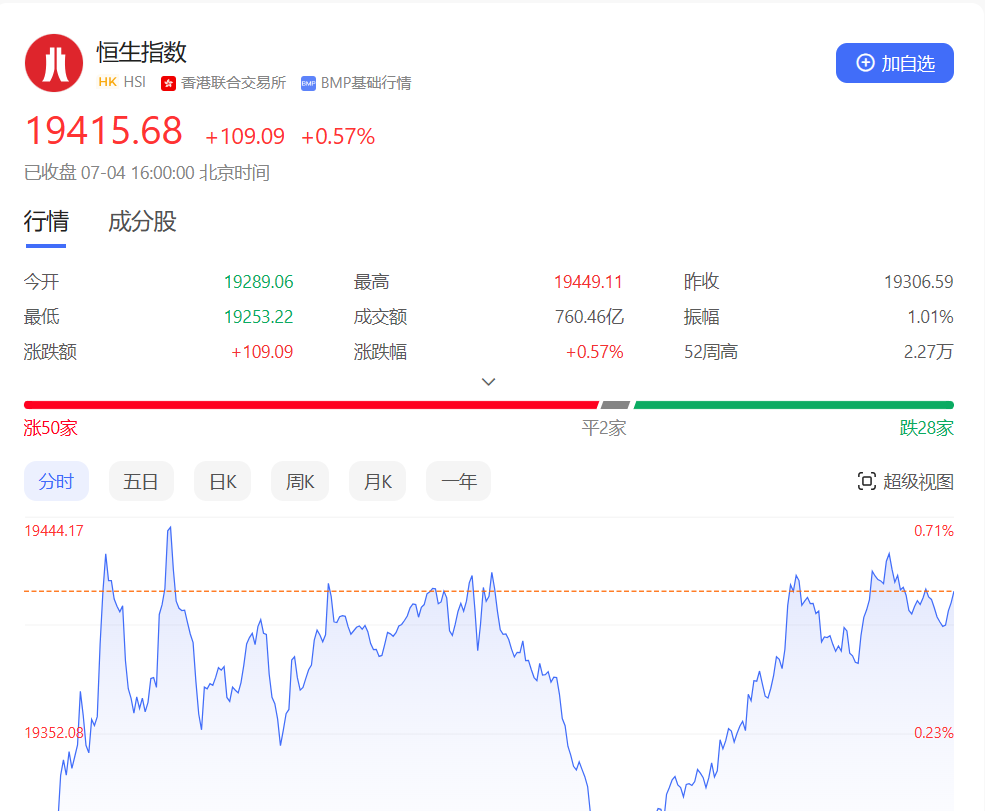Click the Hang Seng Index red logo

tap(54, 63)
